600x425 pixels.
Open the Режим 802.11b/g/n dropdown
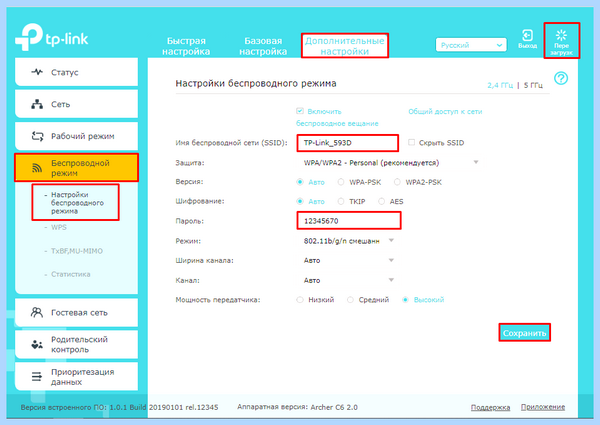(x=347, y=241)
